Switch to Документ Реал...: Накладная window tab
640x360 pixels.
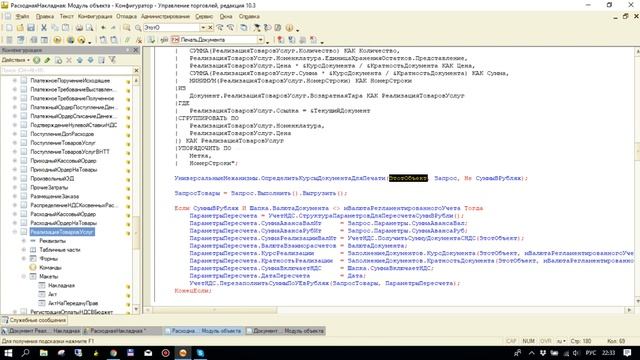coord(41,331)
